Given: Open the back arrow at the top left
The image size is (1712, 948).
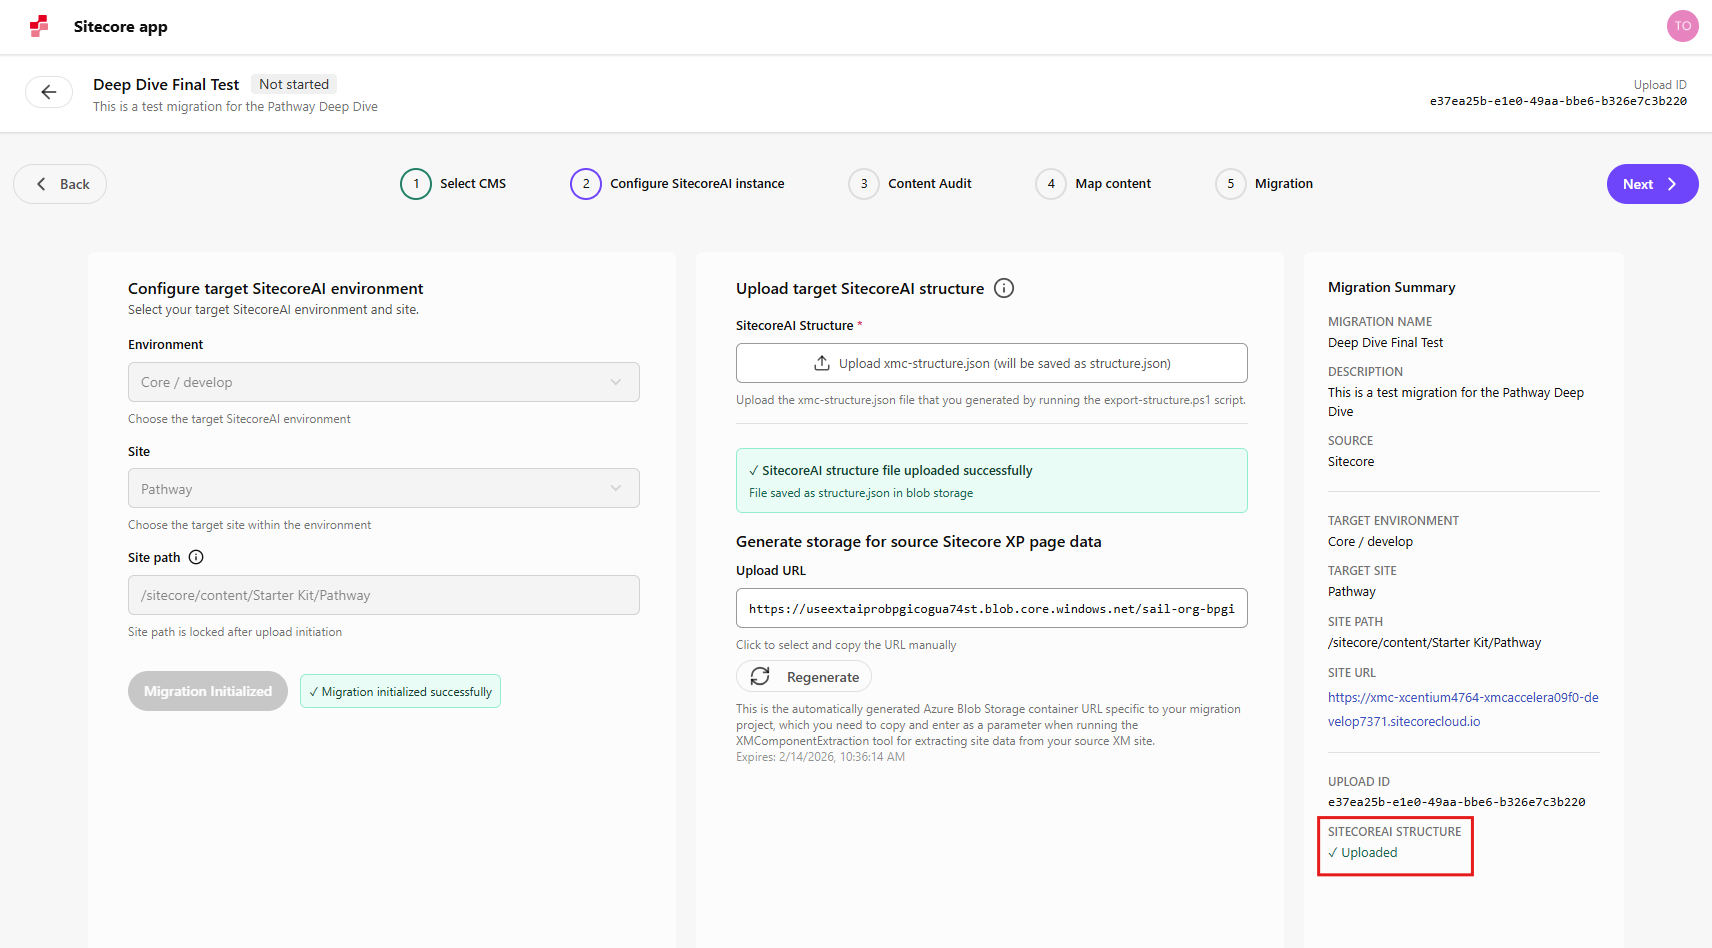Looking at the screenshot, I should click(48, 91).
